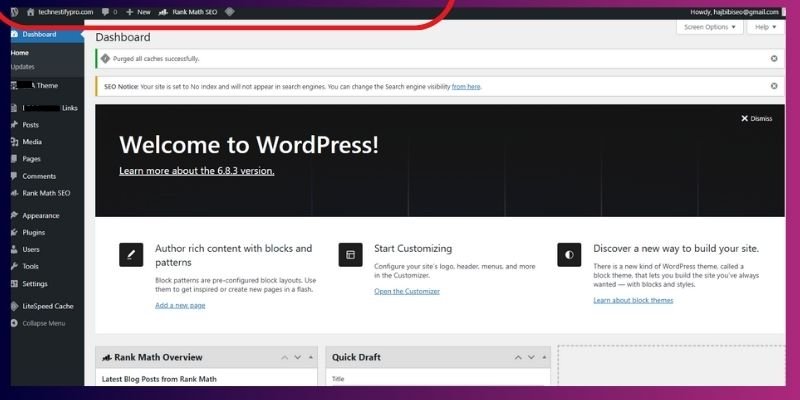The width and height of the screenshot is (800, 400).
Task: Click 'Latest Blog Posts from Rank Math' text
Action: click(159, 379)
